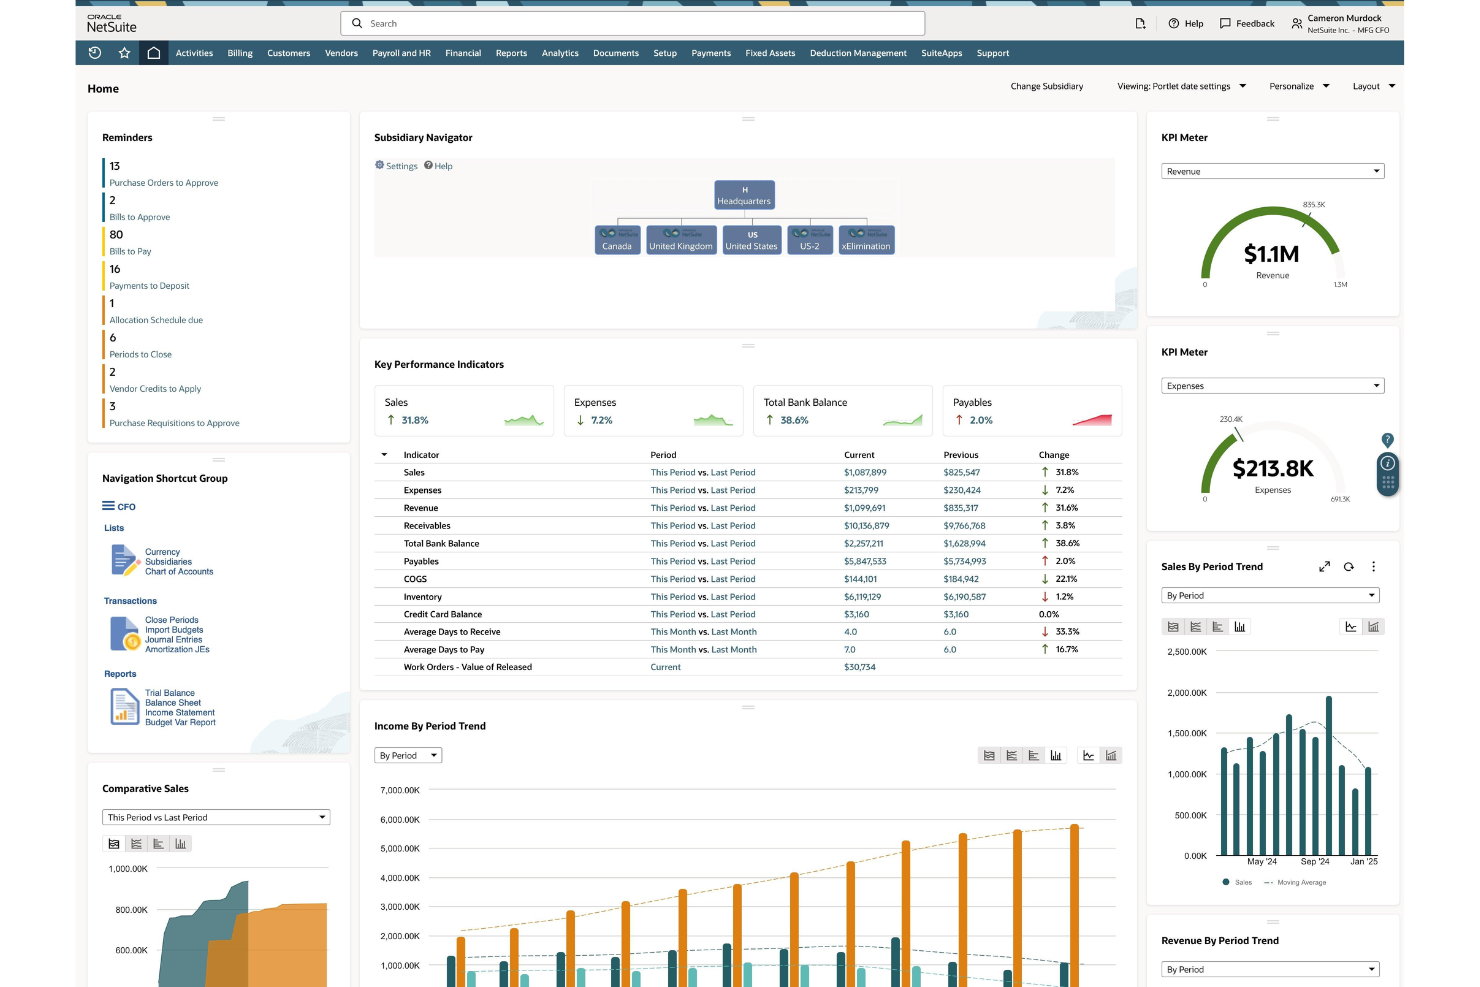The height and width of the screenshot is (987, 1480).
Task: Open Subsidiary Navigator Settings gear
Action: tap(379, 165)
